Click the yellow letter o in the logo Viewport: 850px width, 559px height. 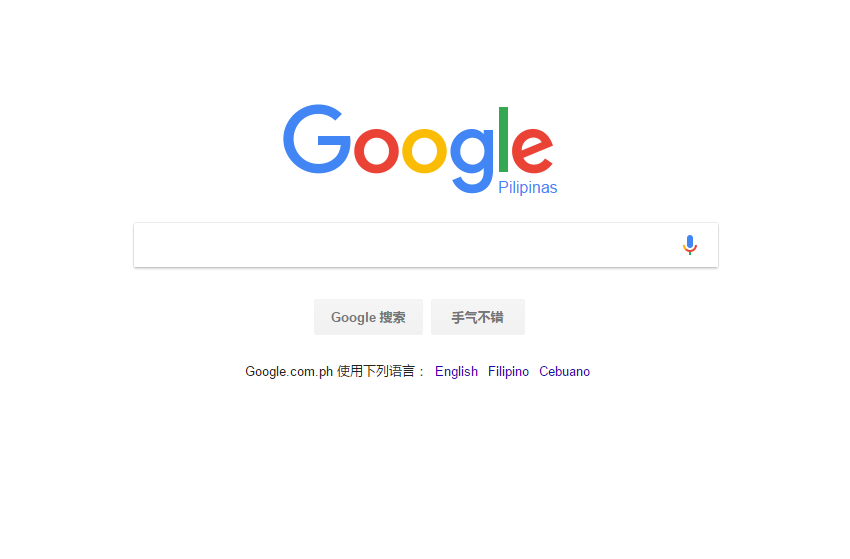pyautogui.click(x=424, y=150)
